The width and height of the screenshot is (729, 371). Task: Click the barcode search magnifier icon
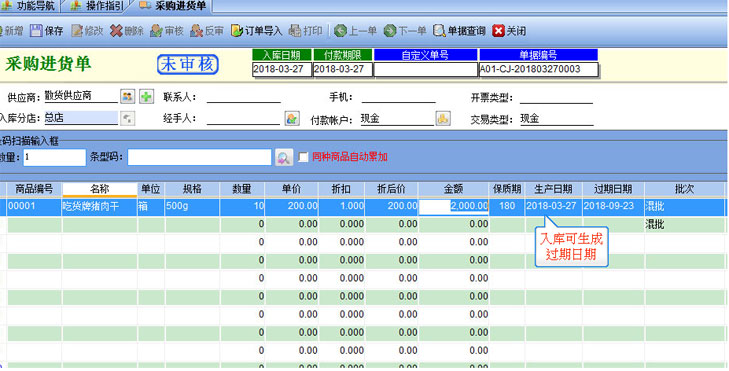pos(284,157)
